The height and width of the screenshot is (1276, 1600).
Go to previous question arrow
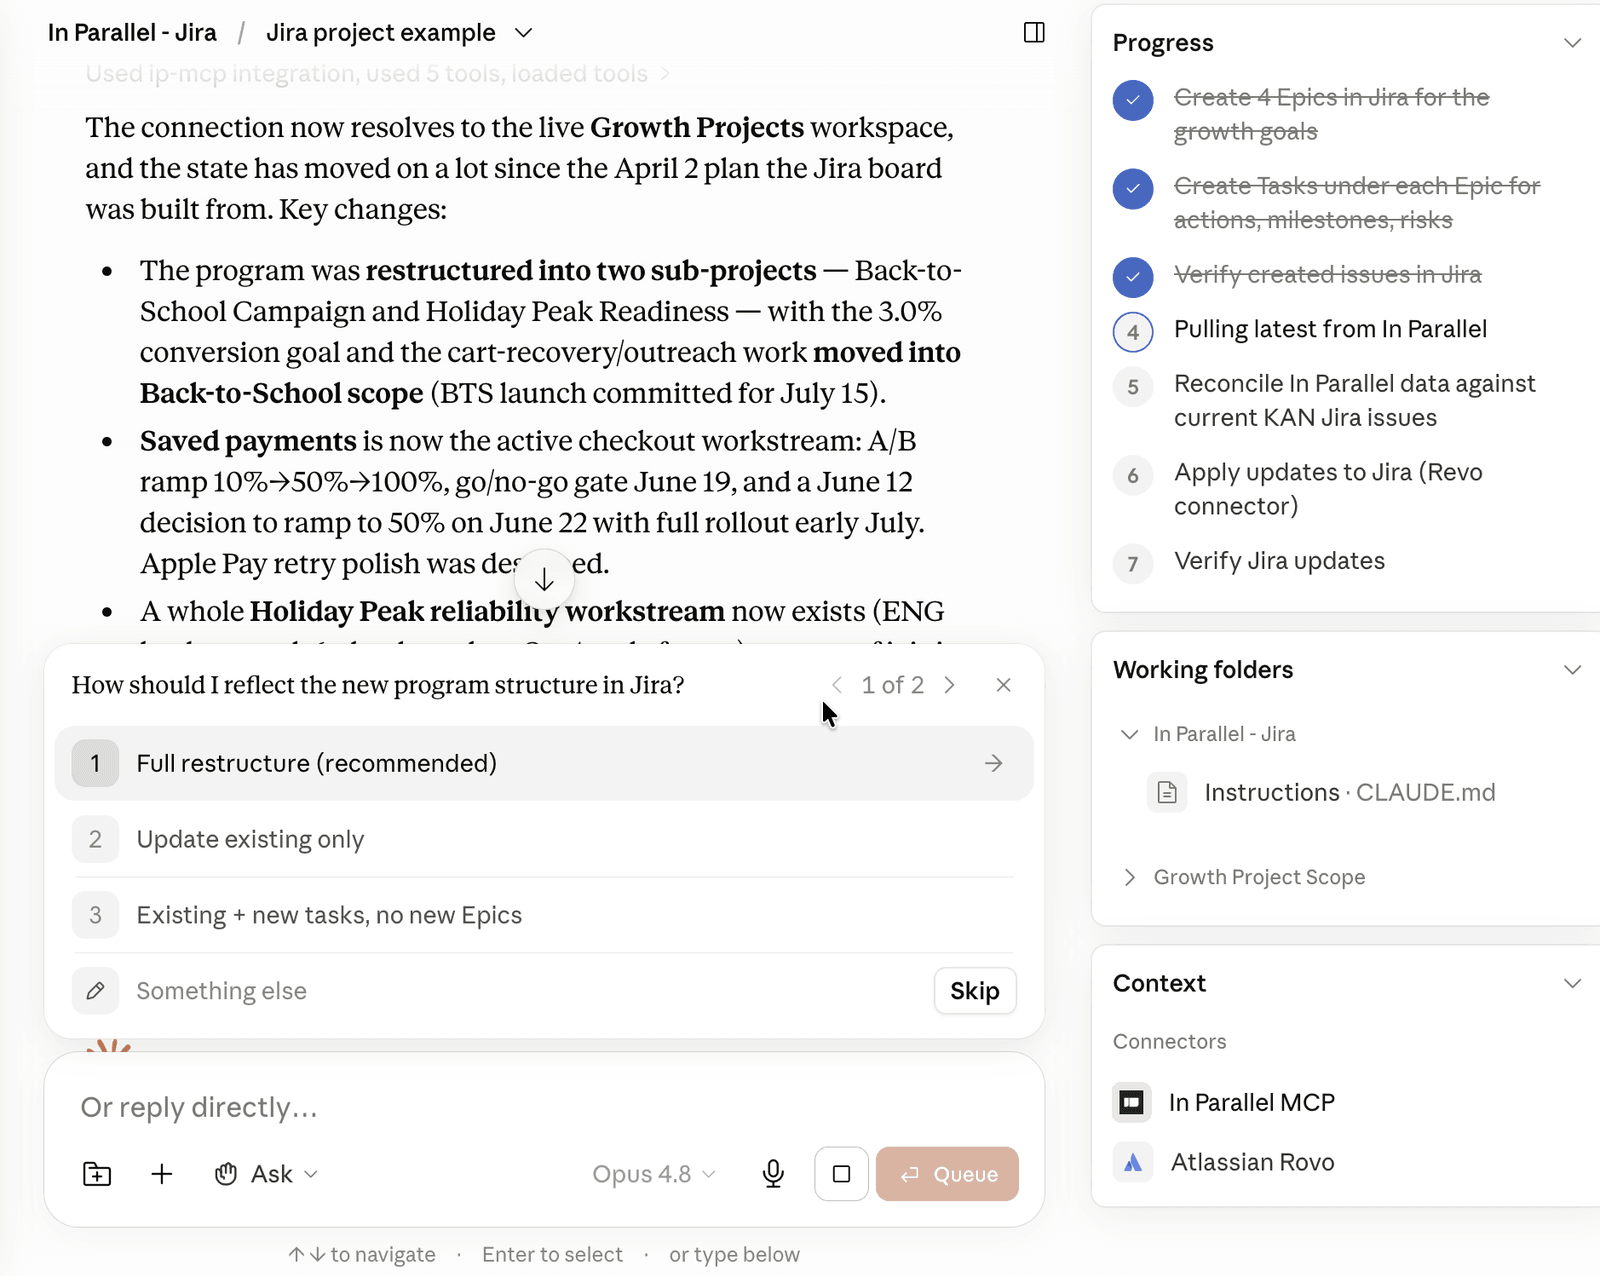click(837, 685)
